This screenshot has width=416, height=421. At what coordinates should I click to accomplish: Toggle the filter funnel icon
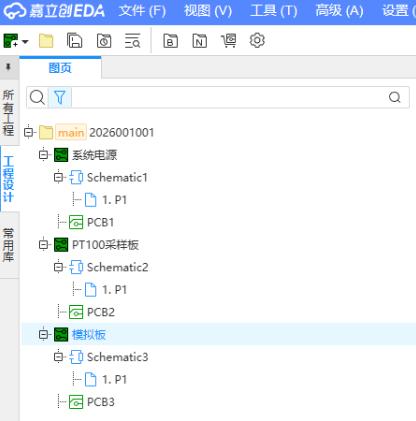pyautogui.click(x=60, y=97)
